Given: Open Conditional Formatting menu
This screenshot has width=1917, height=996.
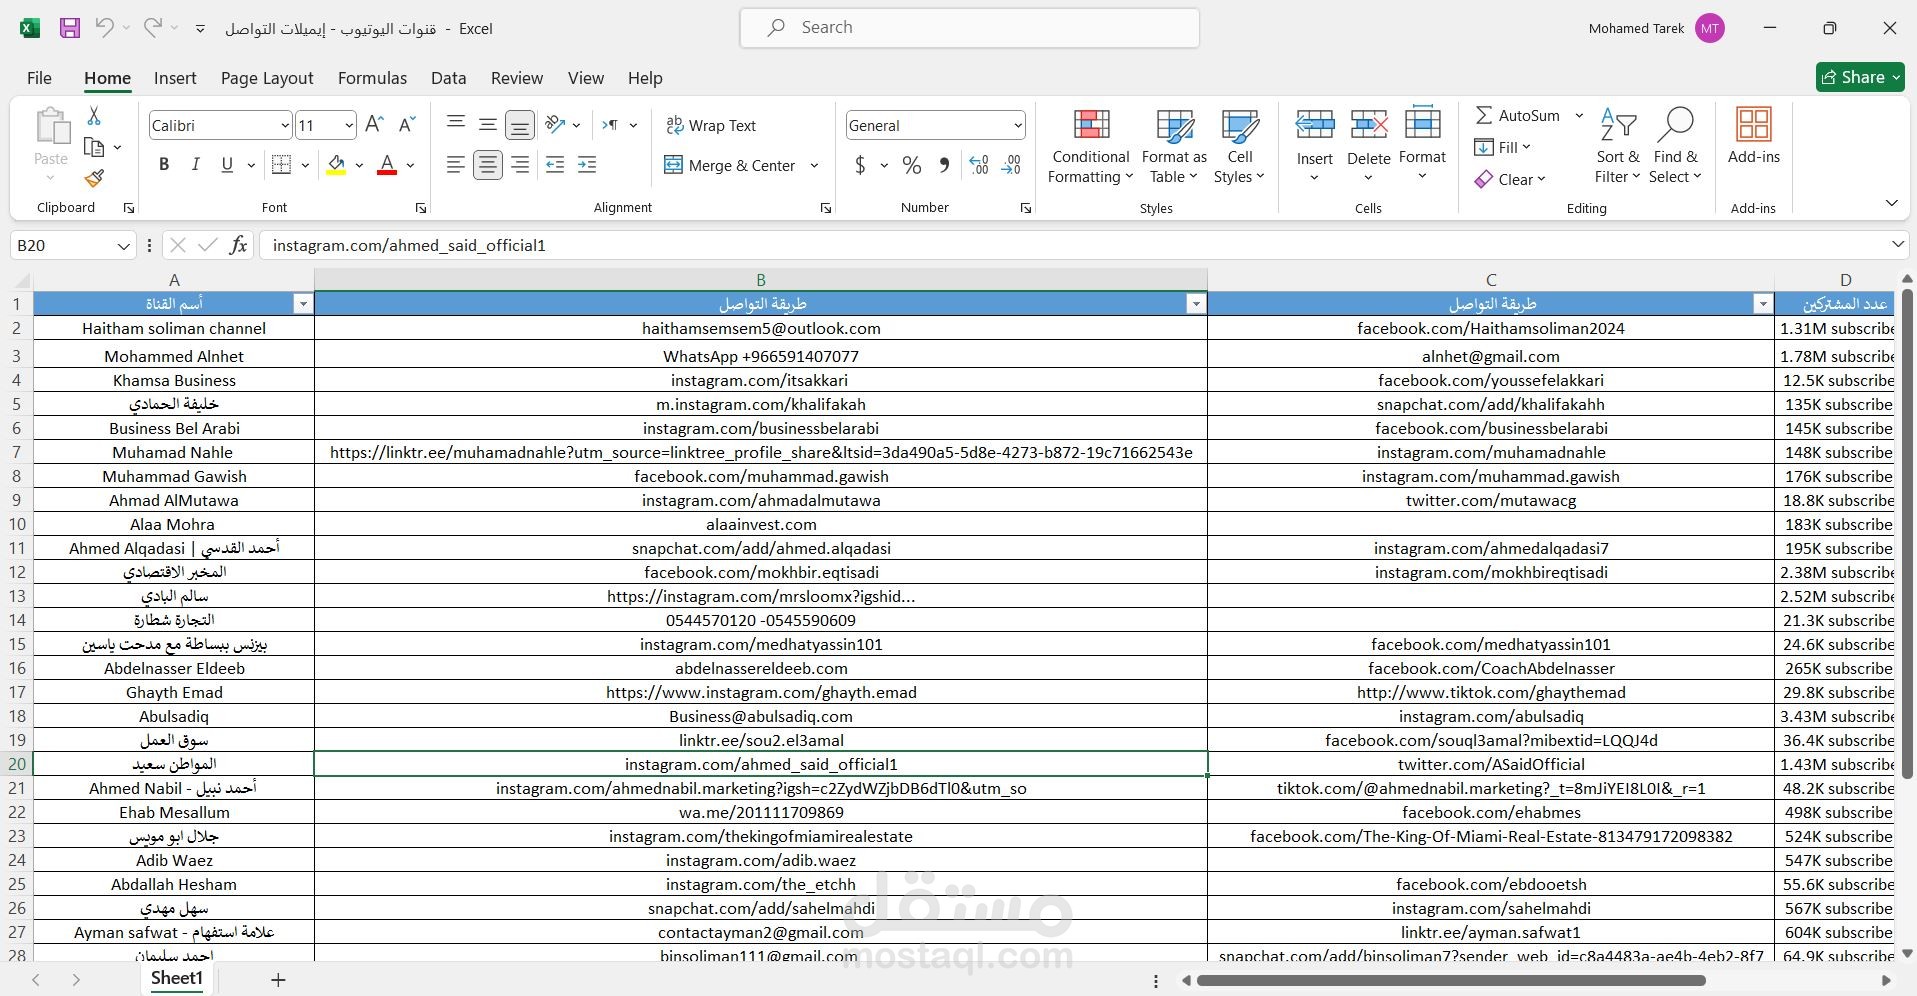Looking at the screenshot, I should click(1091, 146).
